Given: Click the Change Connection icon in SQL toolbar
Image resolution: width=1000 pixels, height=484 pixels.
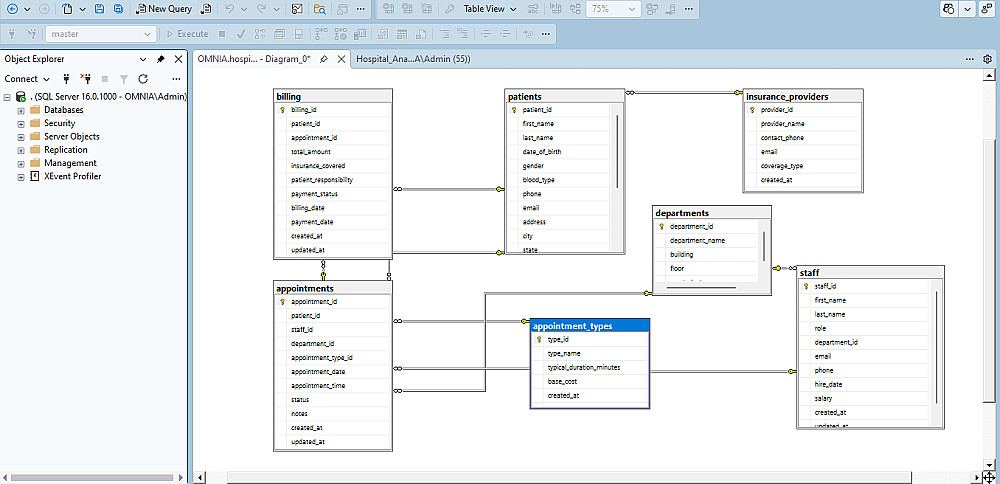Looking at the screenshot, I should point(31,34).
